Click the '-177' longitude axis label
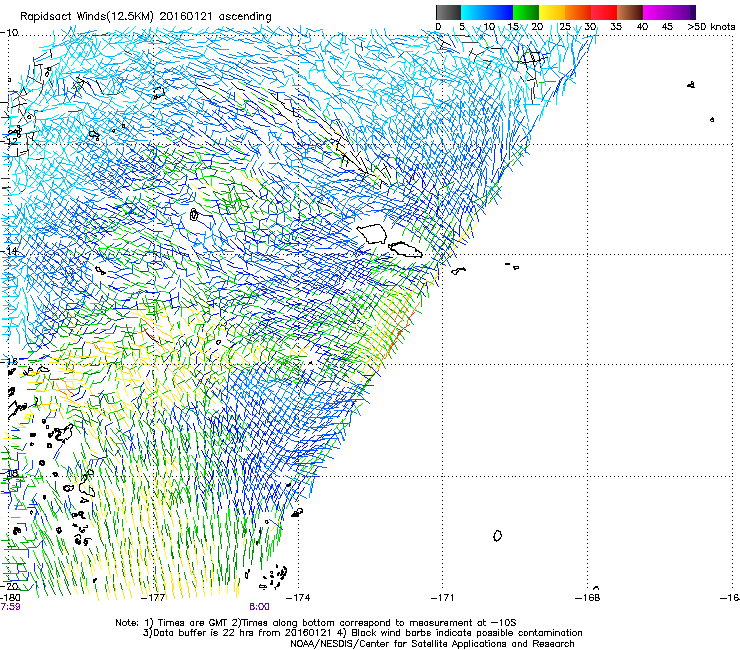740x650 pixels. pyautogui.click(x=154, y=598)
